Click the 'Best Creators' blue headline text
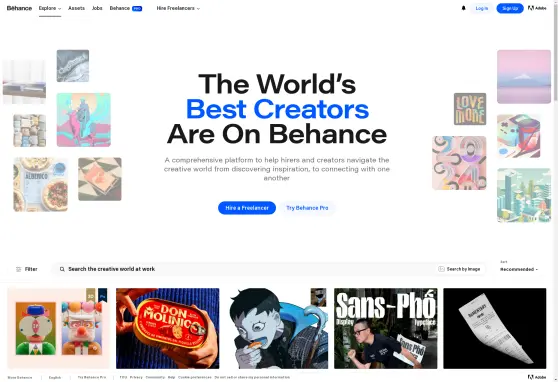The width and height of the screenshot is (558, 382). coord(278,109)
